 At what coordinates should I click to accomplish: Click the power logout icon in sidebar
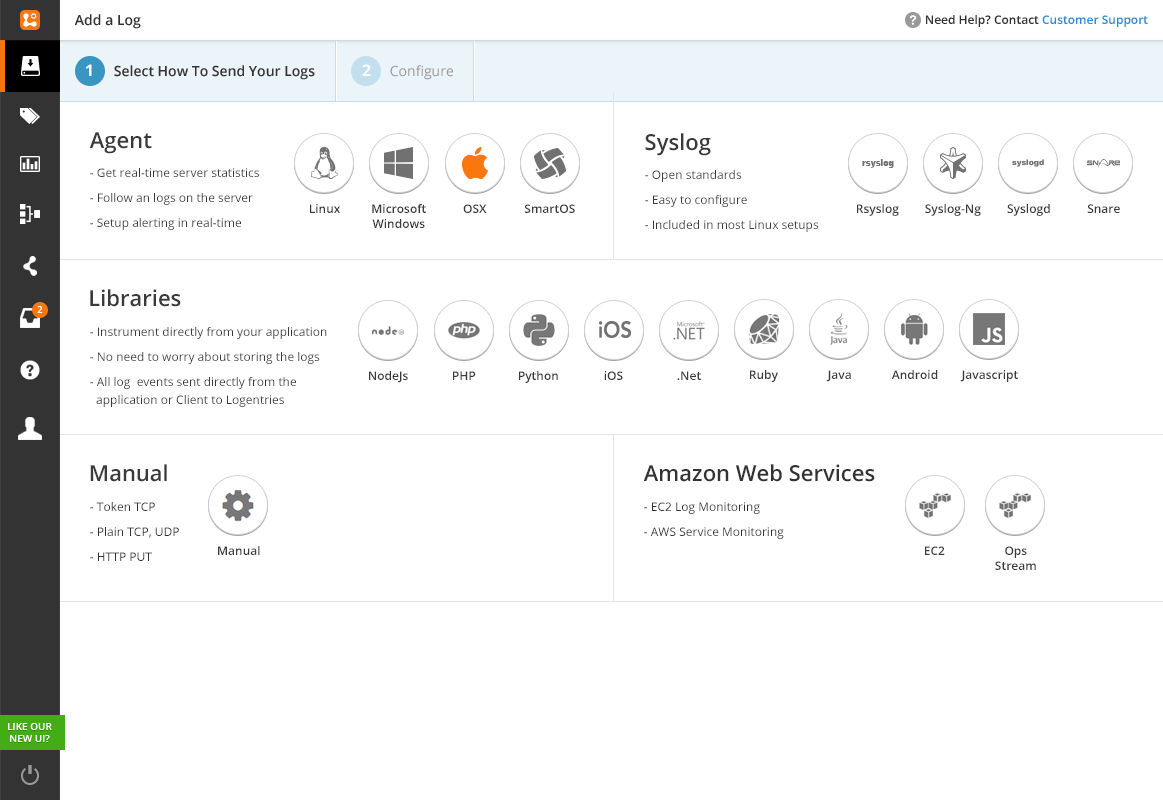click(x=30, y=775)
